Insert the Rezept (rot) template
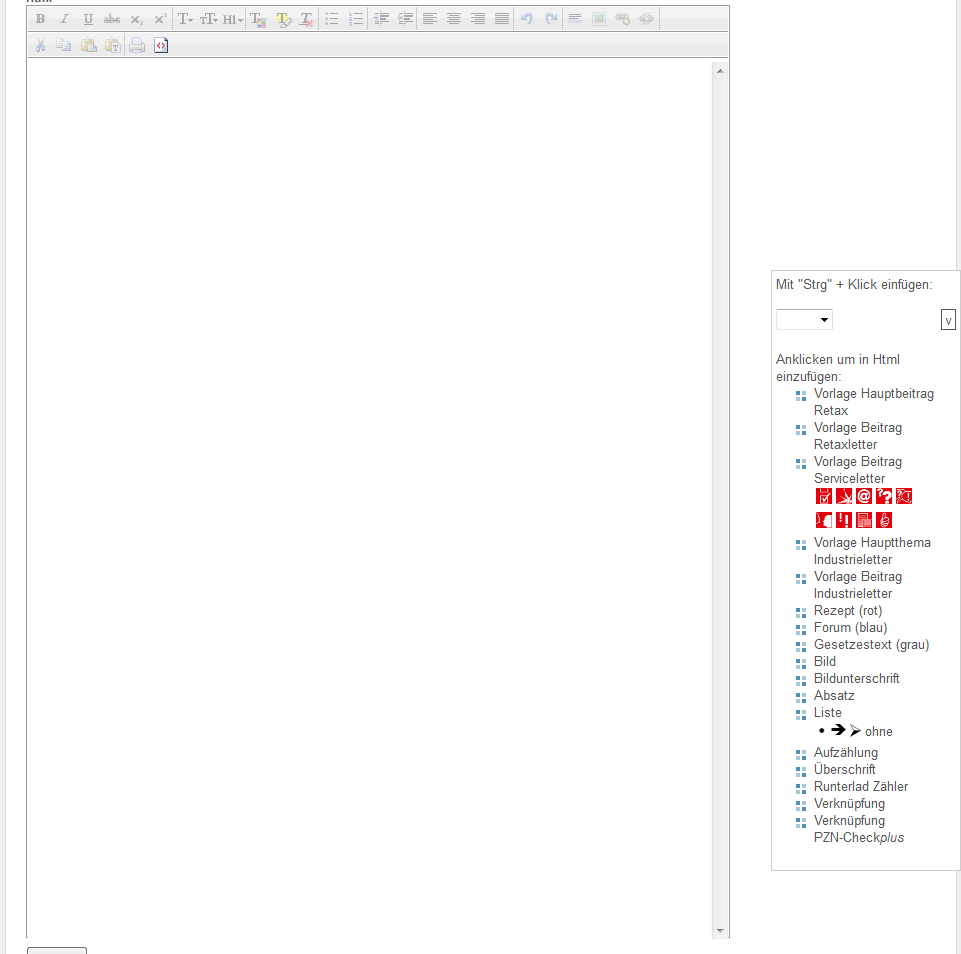This screenshot has height=954, width=961. click(x=847, y=611)
